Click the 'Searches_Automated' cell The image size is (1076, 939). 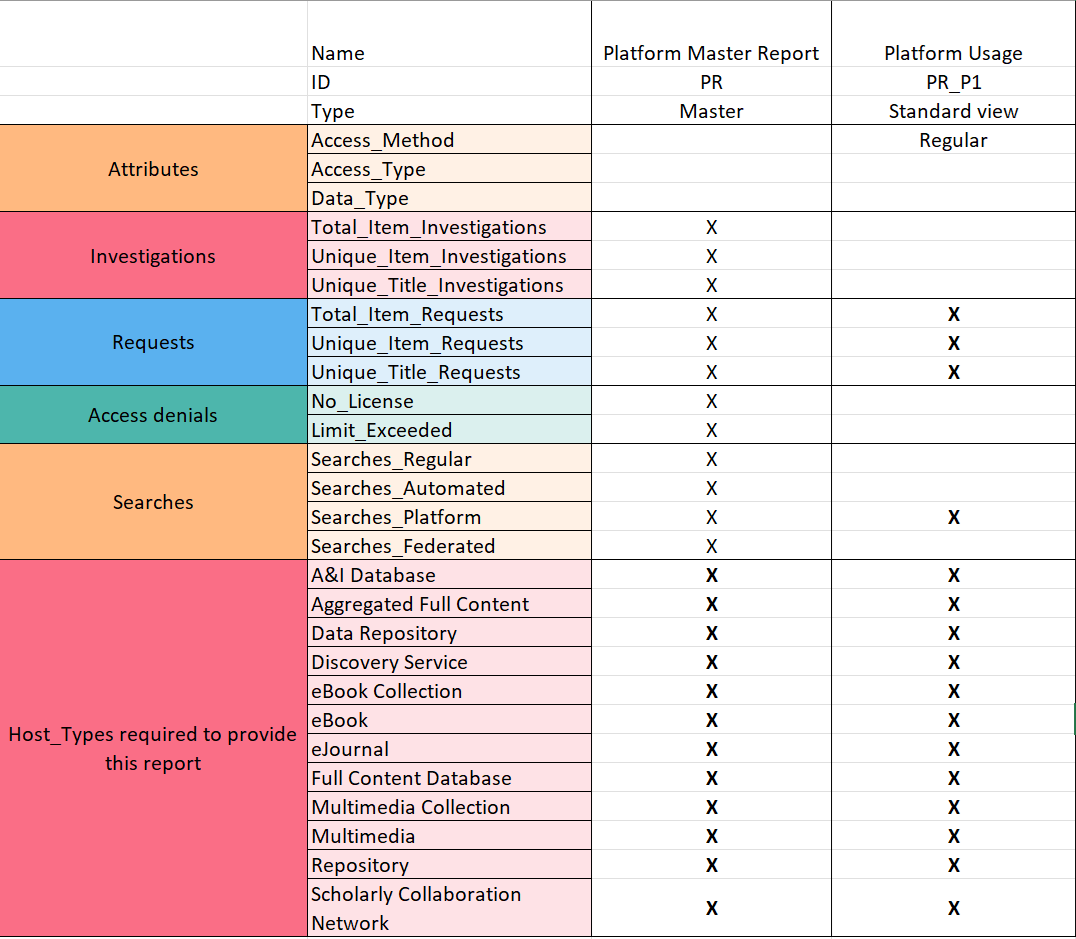pos(449,487)
